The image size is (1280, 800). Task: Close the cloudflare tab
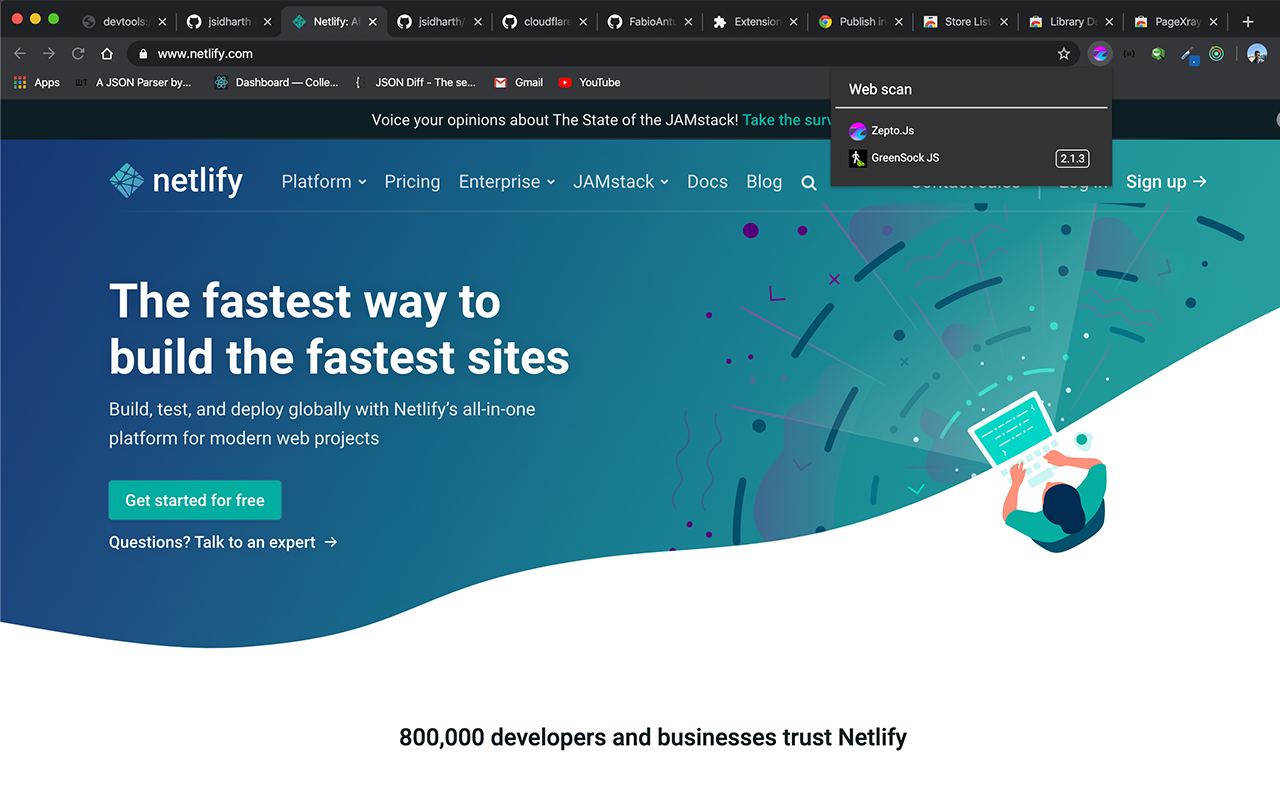pos(583,21)
